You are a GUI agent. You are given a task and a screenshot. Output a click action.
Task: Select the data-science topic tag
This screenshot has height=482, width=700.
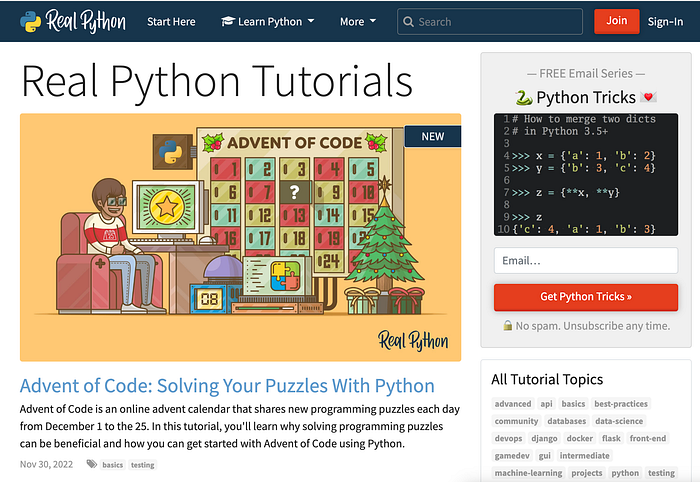[x=619, y=421]
